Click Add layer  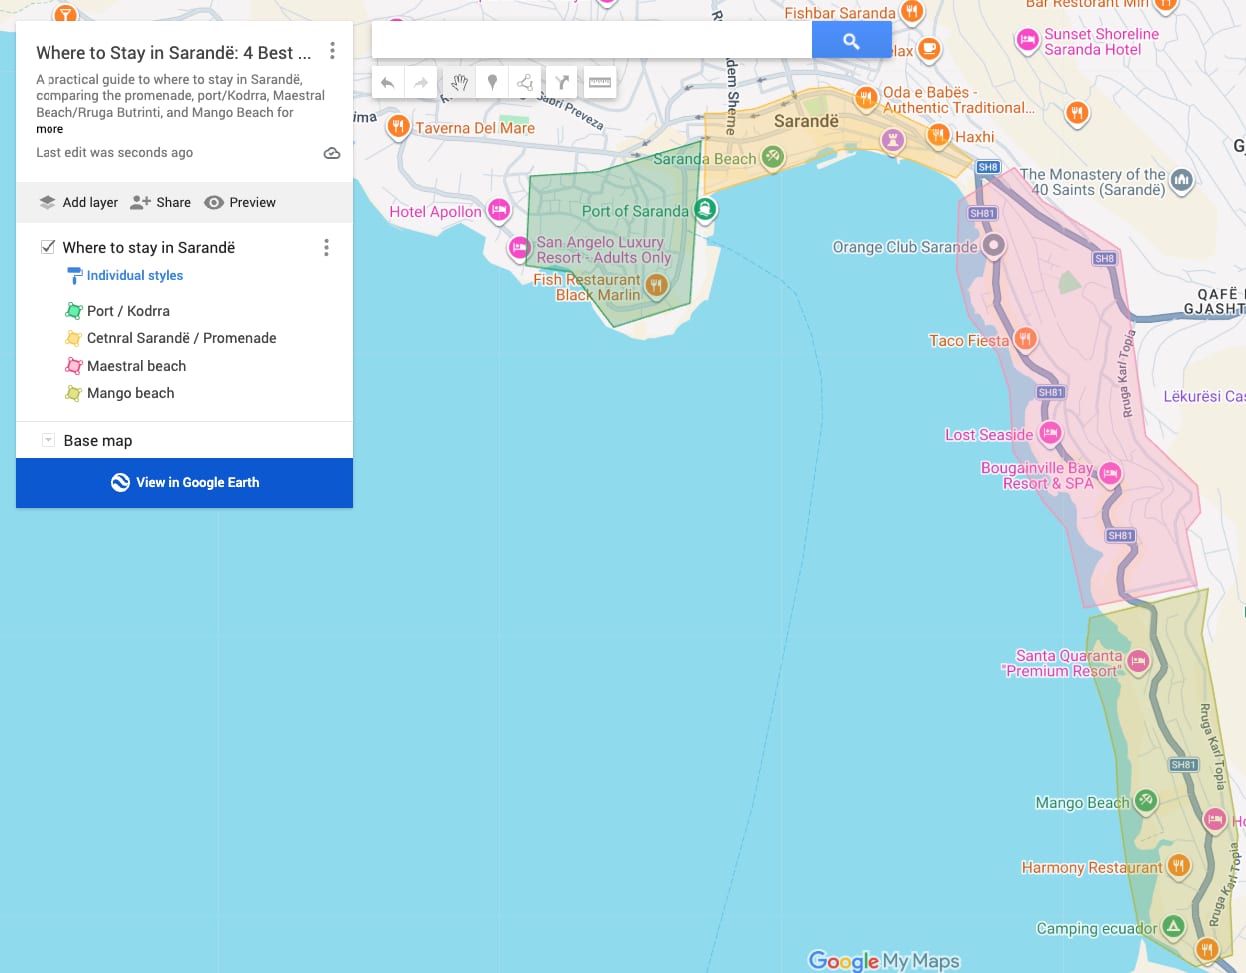(78, 202)
